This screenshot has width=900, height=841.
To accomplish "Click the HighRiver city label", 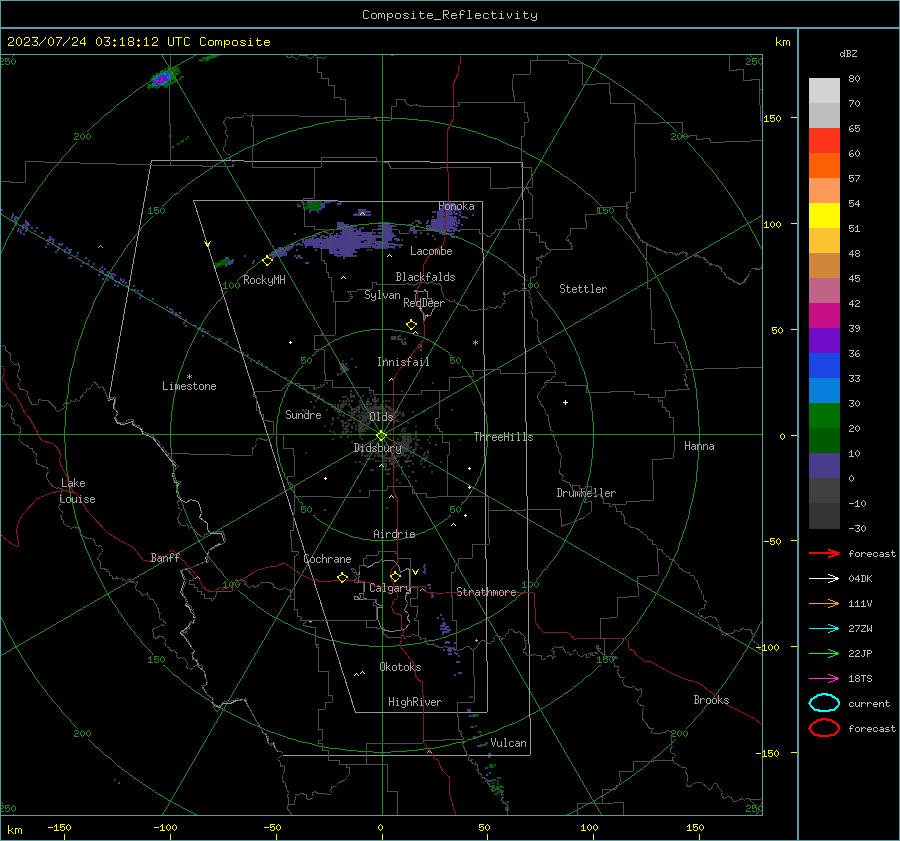I will (x=415, y=702).
